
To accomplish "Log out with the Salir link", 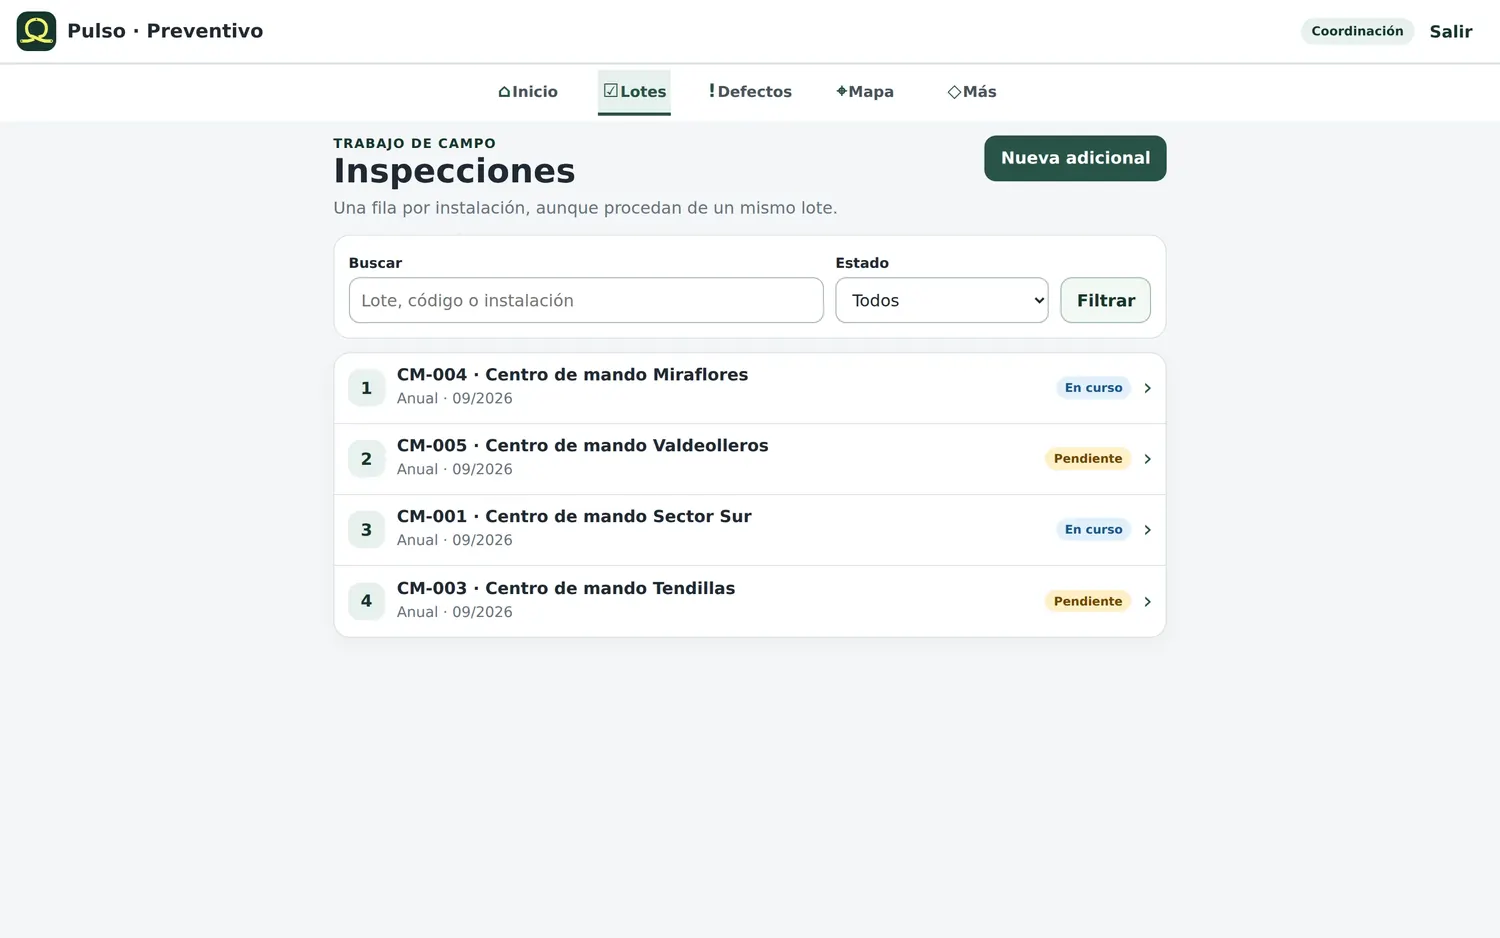I will coord(1451,31).
